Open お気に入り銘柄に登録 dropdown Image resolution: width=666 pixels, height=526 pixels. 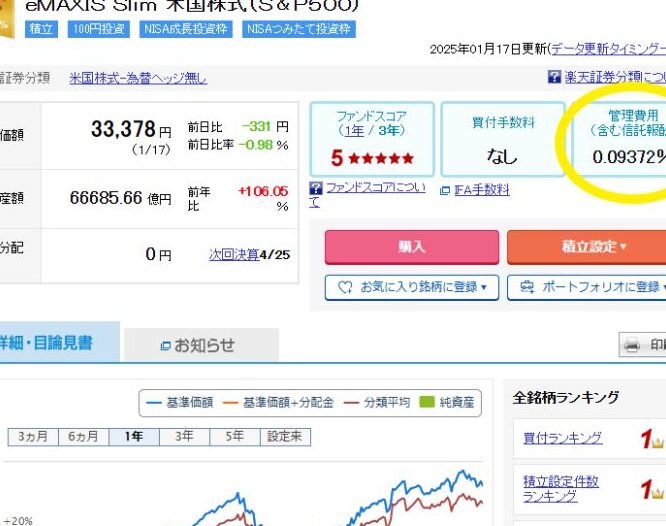click(412, 288)
